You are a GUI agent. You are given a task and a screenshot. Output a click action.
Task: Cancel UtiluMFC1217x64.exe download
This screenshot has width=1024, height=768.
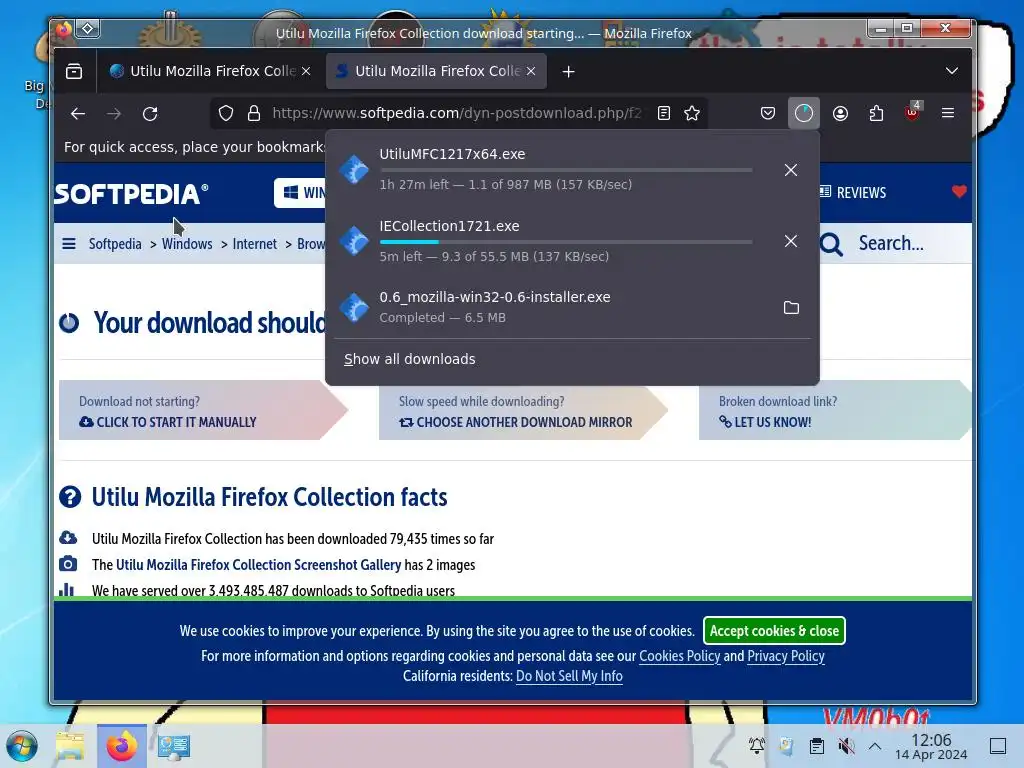(791, 170)
